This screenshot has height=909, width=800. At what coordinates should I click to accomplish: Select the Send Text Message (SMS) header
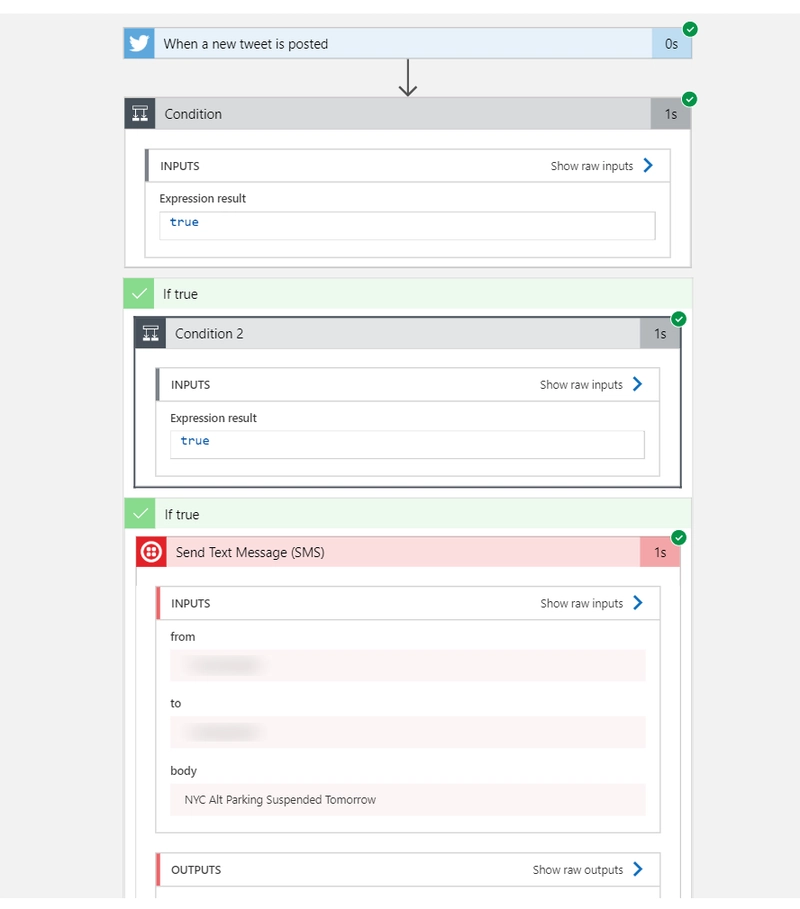coord(400,552)
